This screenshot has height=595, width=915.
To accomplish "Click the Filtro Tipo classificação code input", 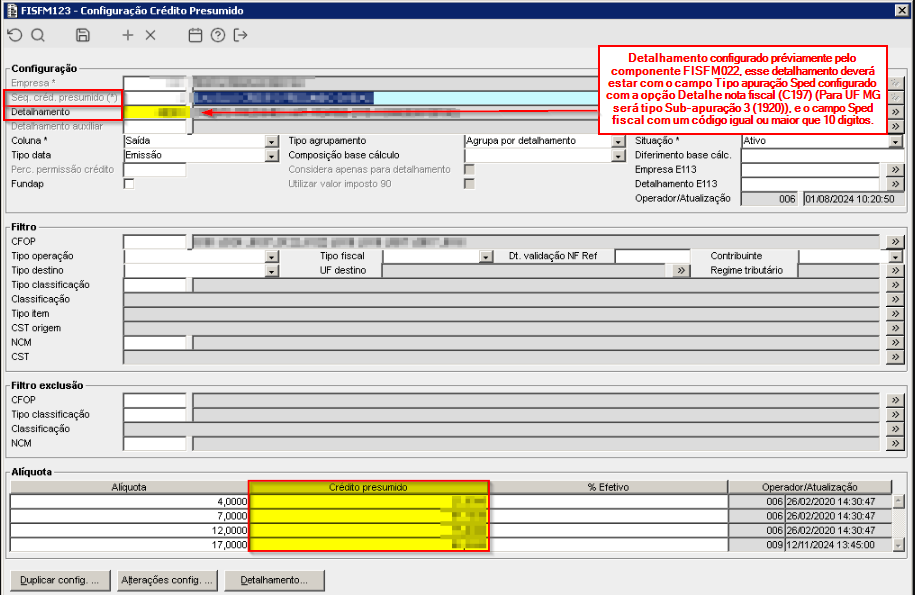I will click(155, 285).
